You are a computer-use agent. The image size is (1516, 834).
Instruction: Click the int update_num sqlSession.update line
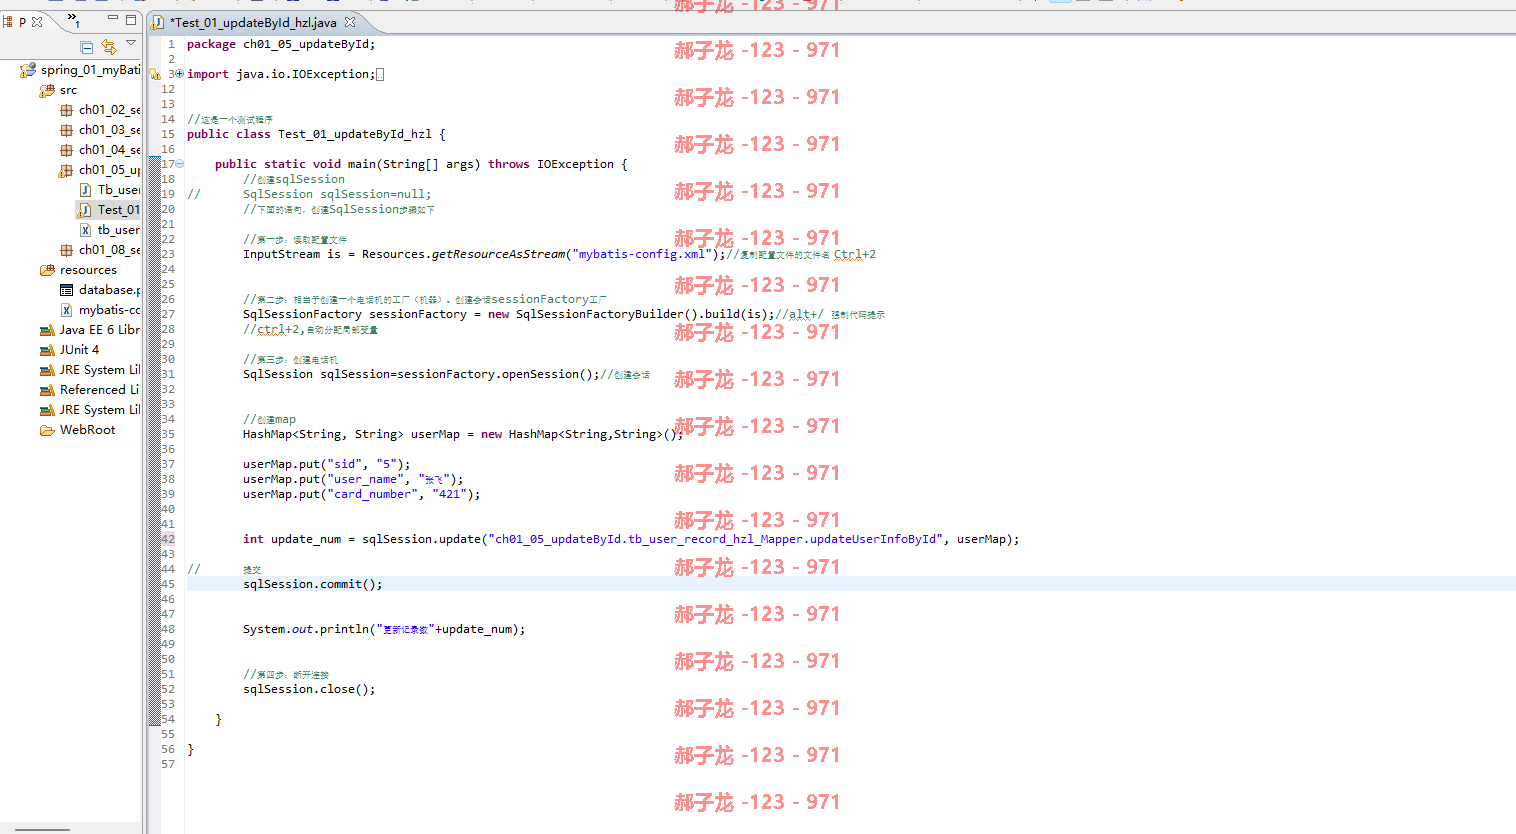click(631, 539)
